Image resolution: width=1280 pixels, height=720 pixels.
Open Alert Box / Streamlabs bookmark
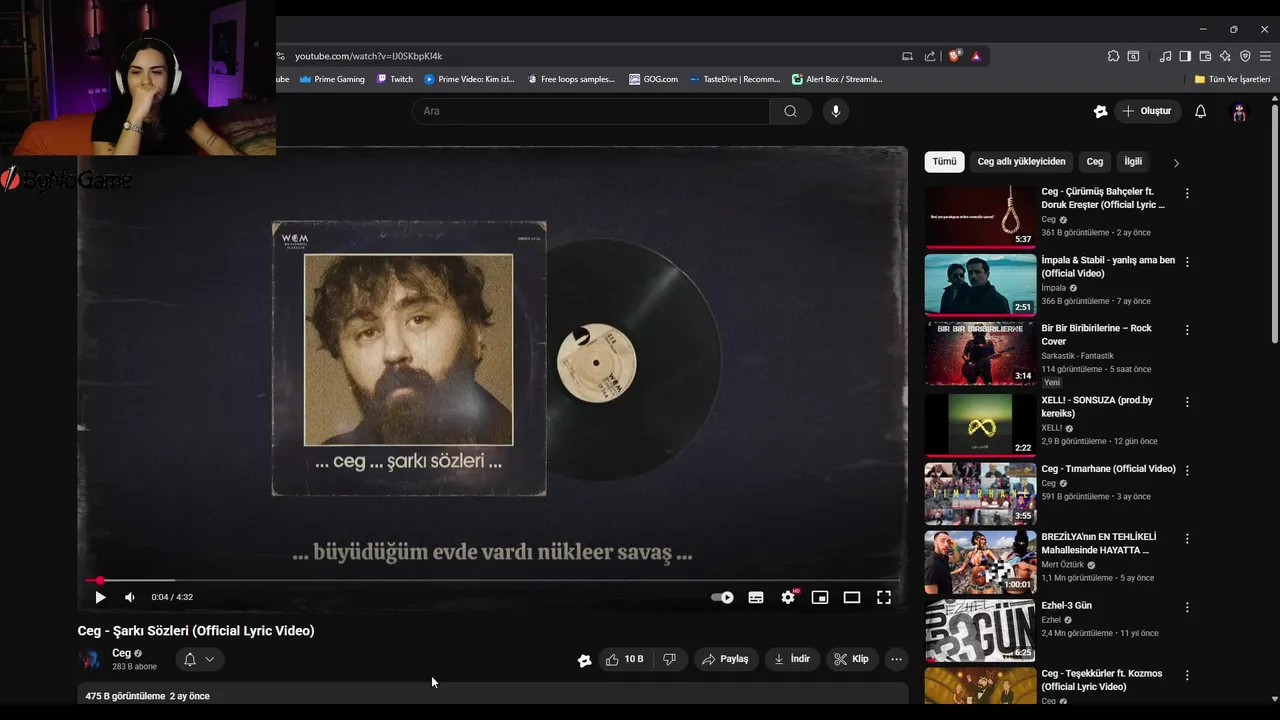click(837, 79)
